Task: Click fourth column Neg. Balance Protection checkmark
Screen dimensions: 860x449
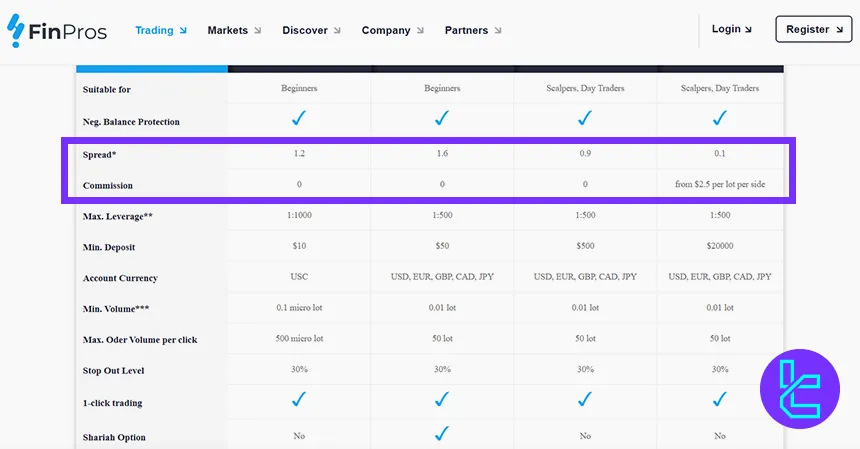Action: point(720,118)
